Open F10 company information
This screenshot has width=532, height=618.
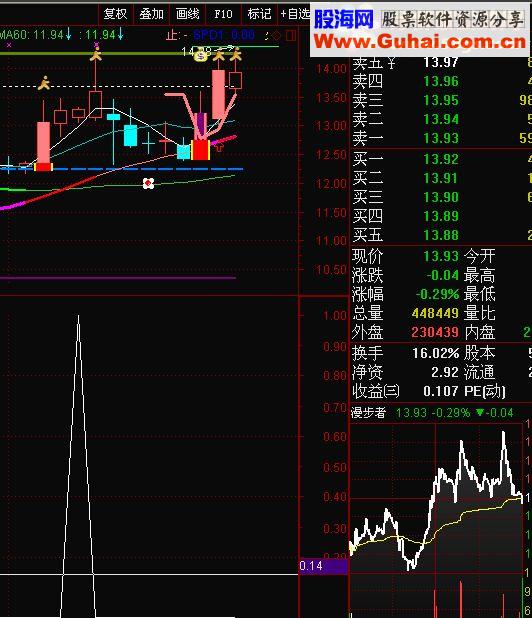coord(223,14)
